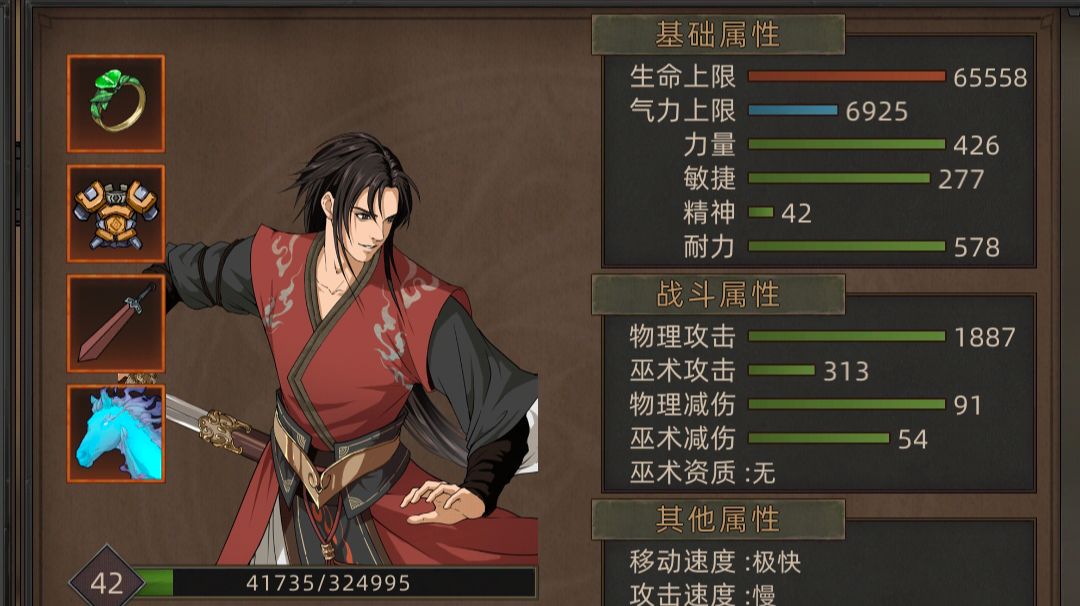Open the golden armor equipment slot
The width and height of the screenshot is (1080, 606).
pos(116,213)
